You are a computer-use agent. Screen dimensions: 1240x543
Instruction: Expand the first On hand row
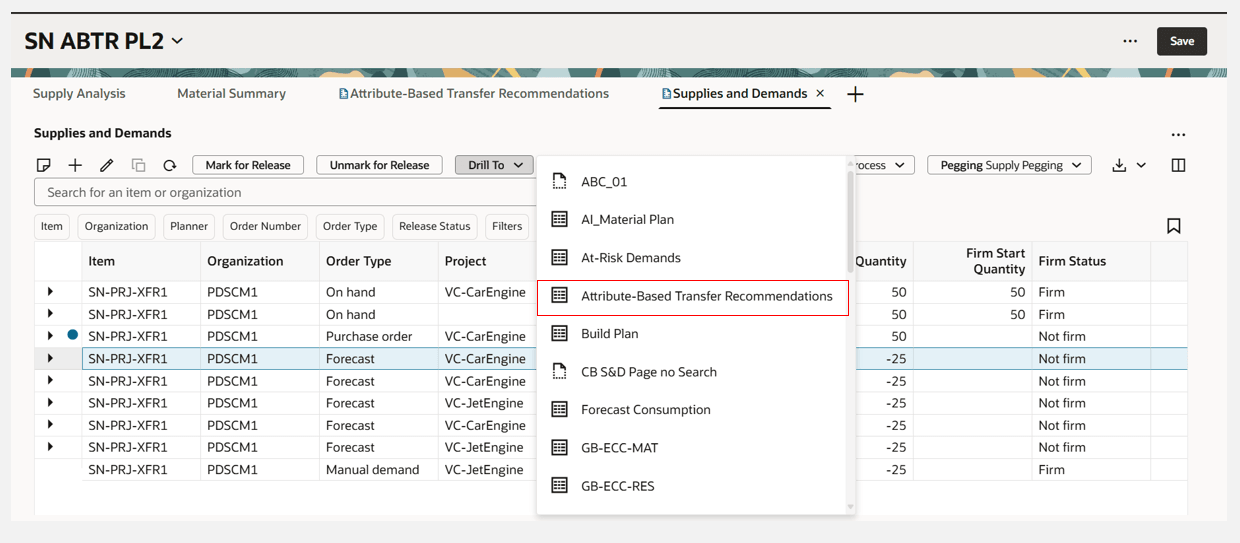[x=50, y=292]
